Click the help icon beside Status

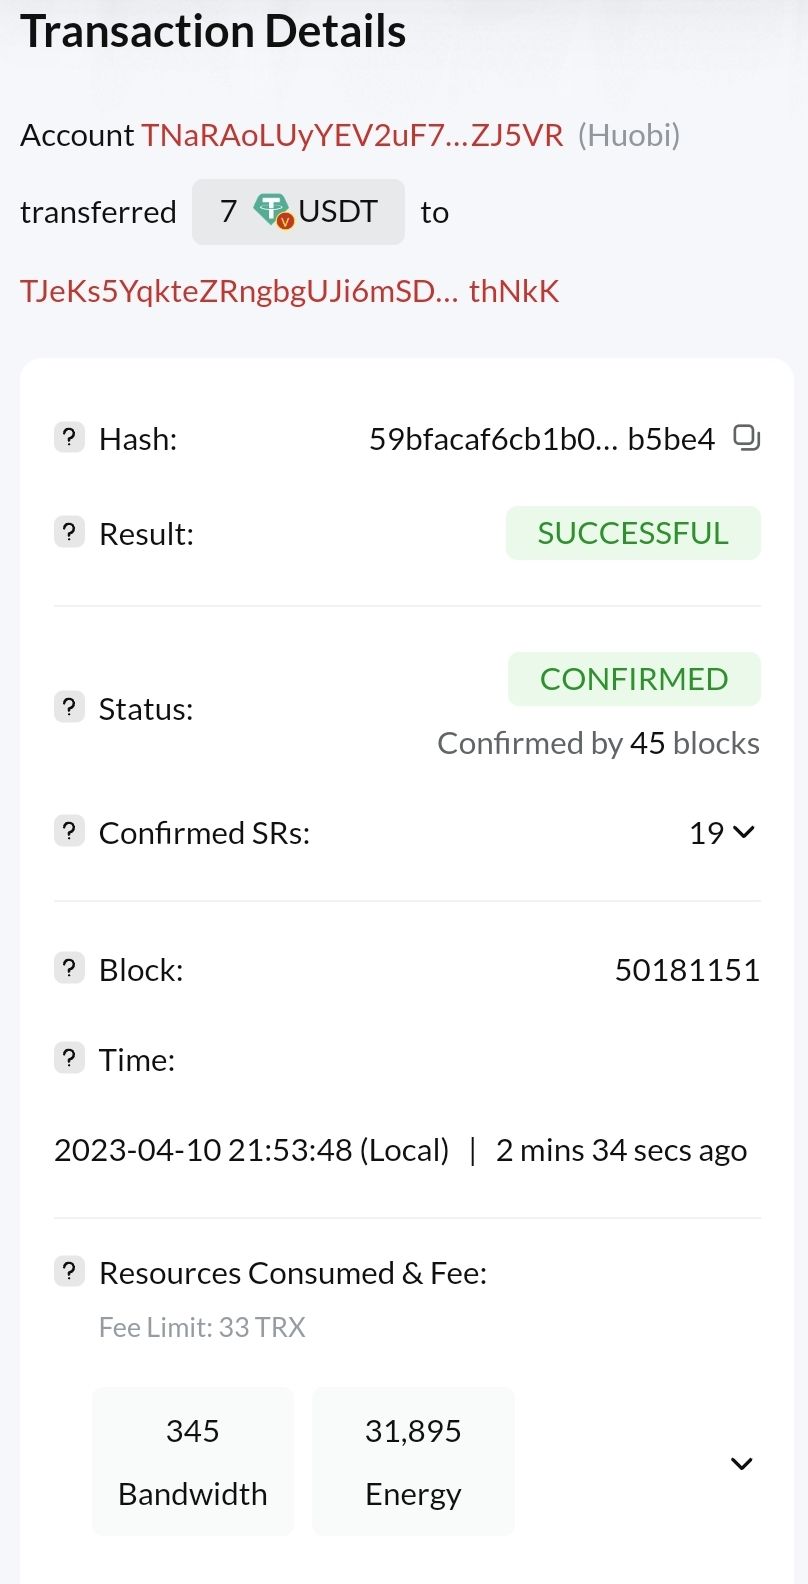pyautogui.click(x=69, y=708)
